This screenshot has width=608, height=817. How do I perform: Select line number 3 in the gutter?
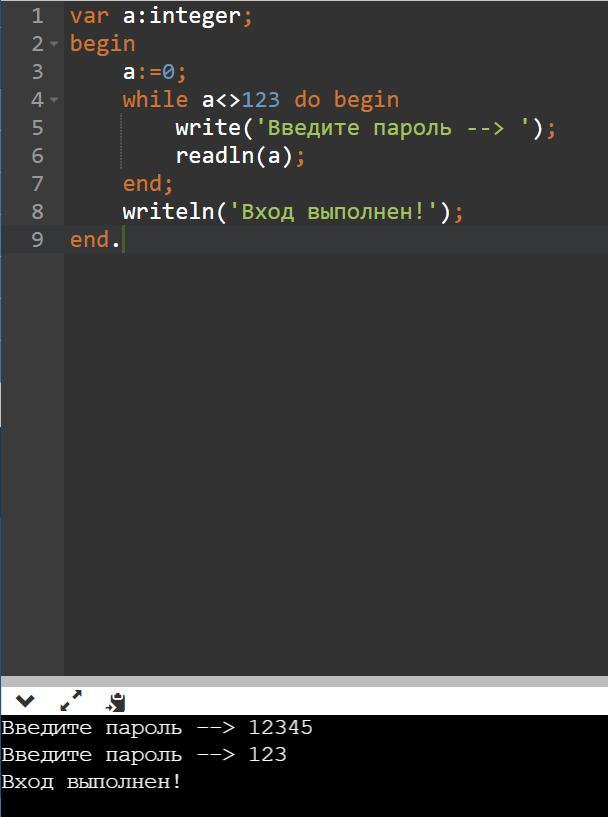[37, 72]
